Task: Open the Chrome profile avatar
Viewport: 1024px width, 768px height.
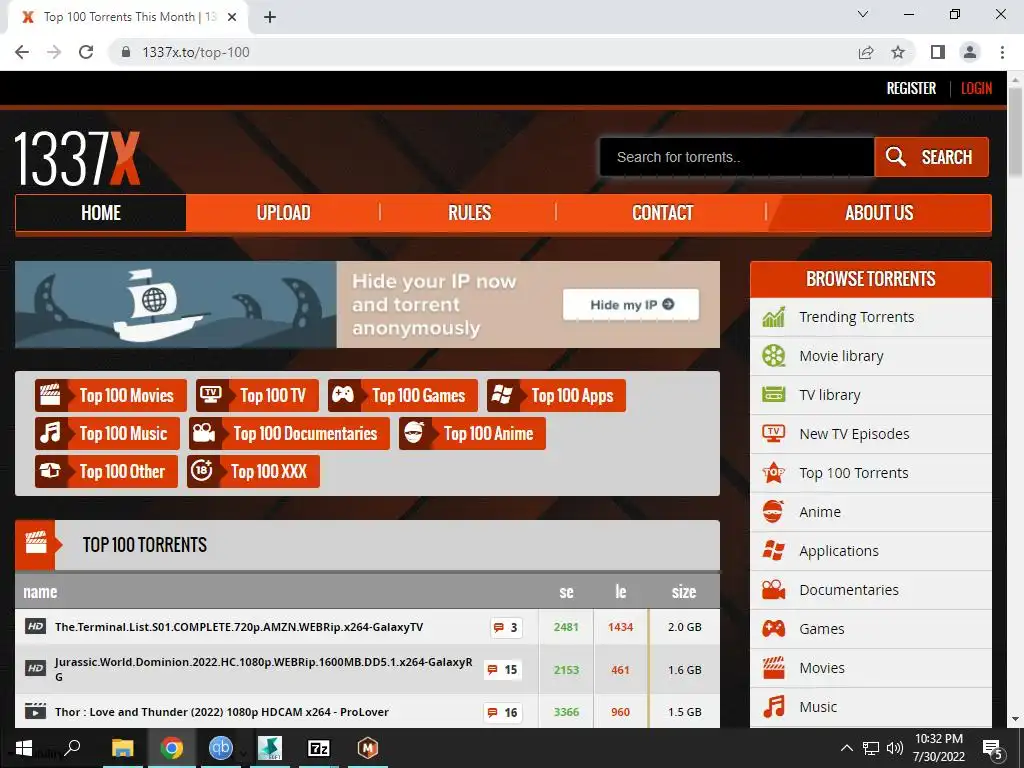Action: tap(970, 52)
